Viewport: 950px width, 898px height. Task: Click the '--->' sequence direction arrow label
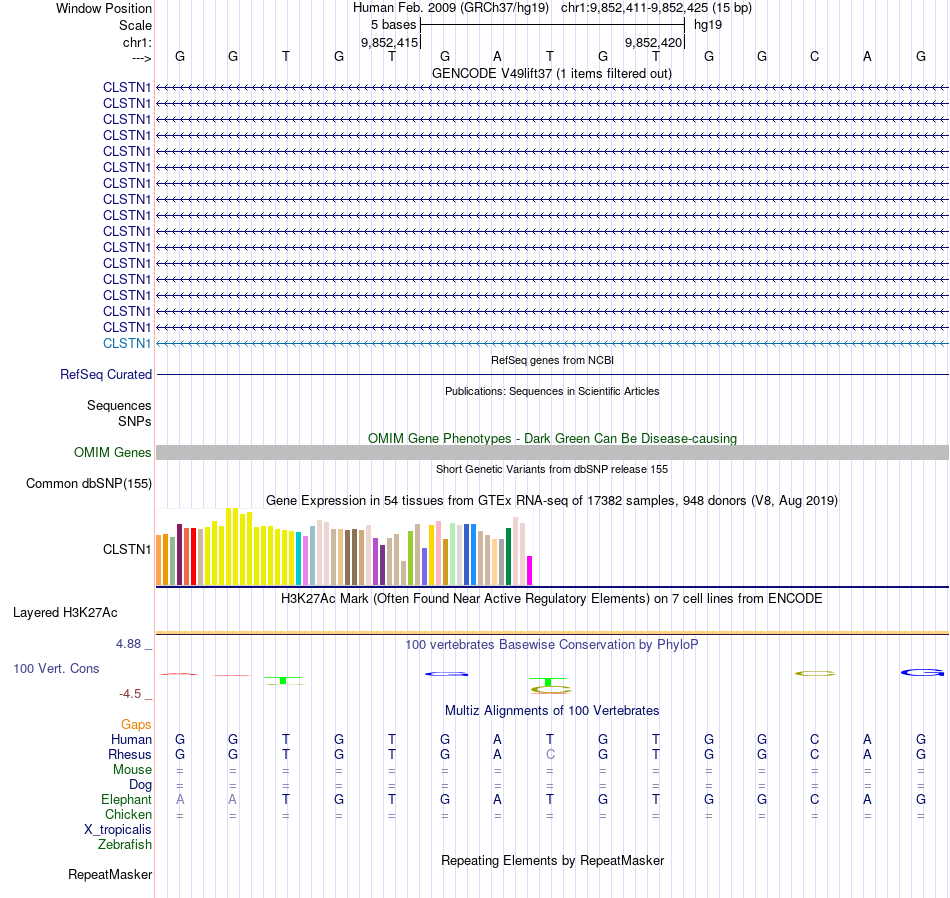click(141, 58)
